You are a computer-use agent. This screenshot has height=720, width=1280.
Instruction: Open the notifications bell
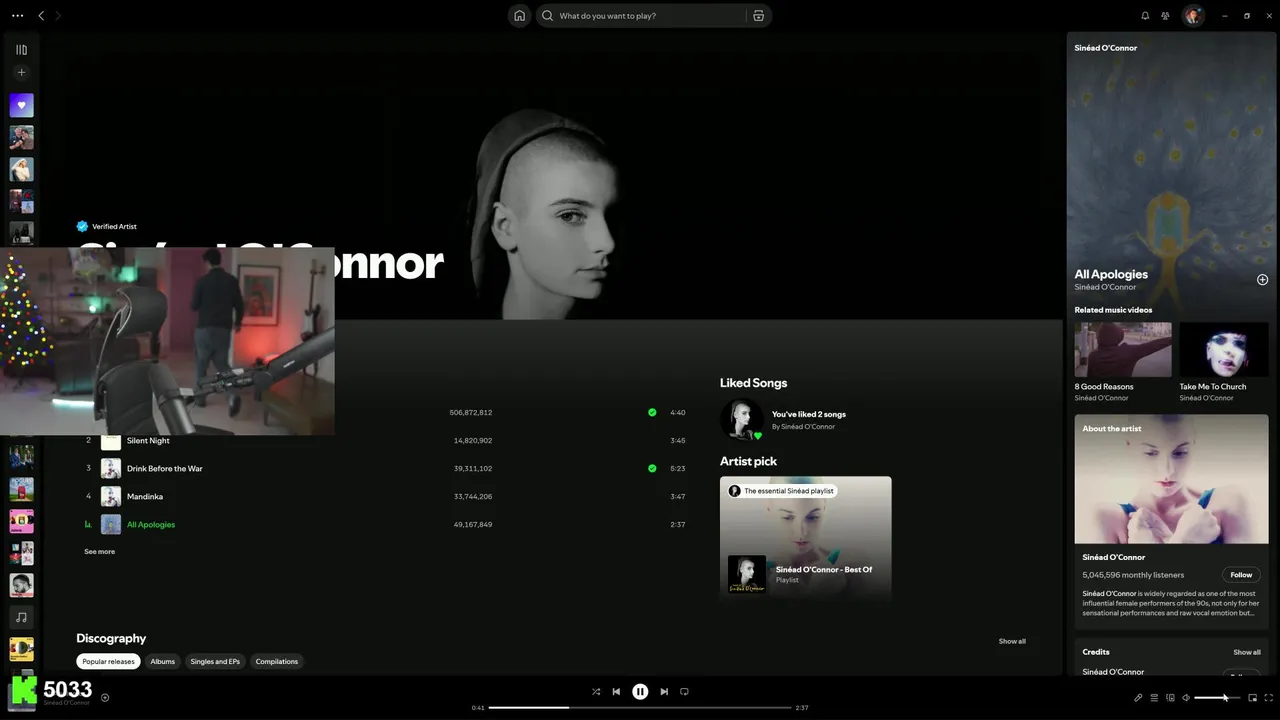click(x=1145, y=16)
